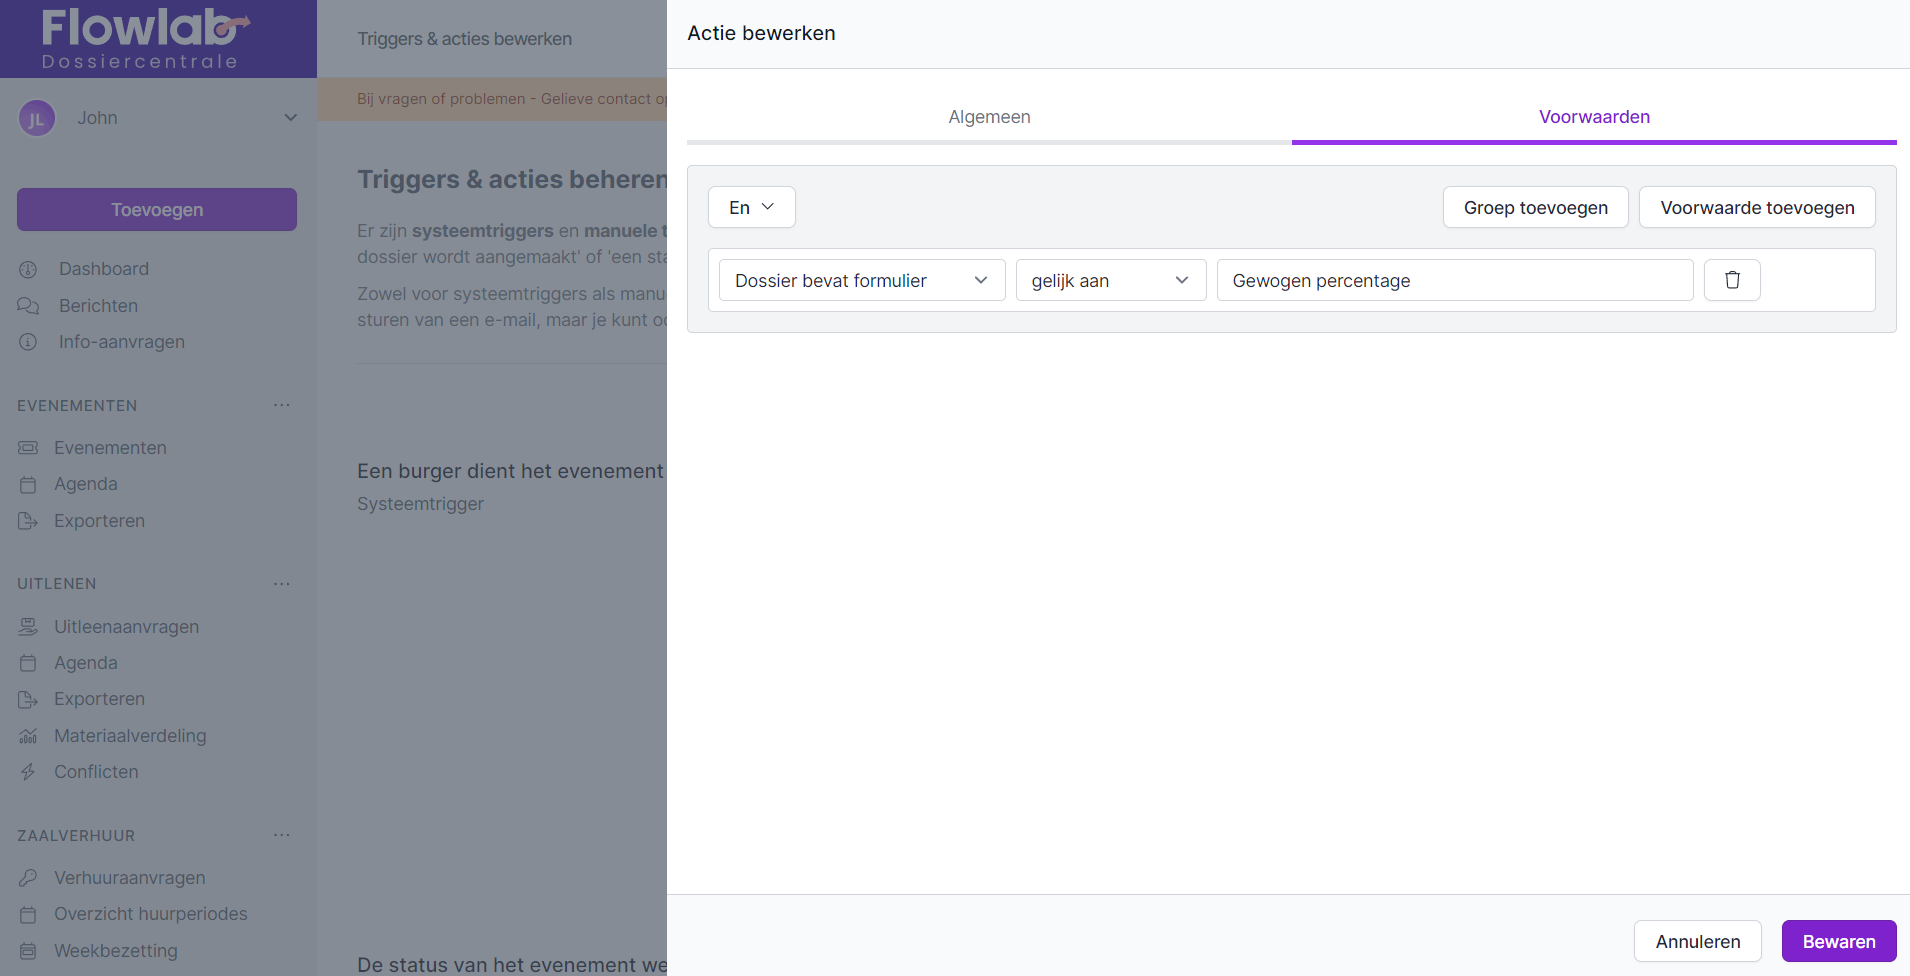1910x976 pixels.
Task: Click the Bewaren button
Action: [x=1838, y=942]
